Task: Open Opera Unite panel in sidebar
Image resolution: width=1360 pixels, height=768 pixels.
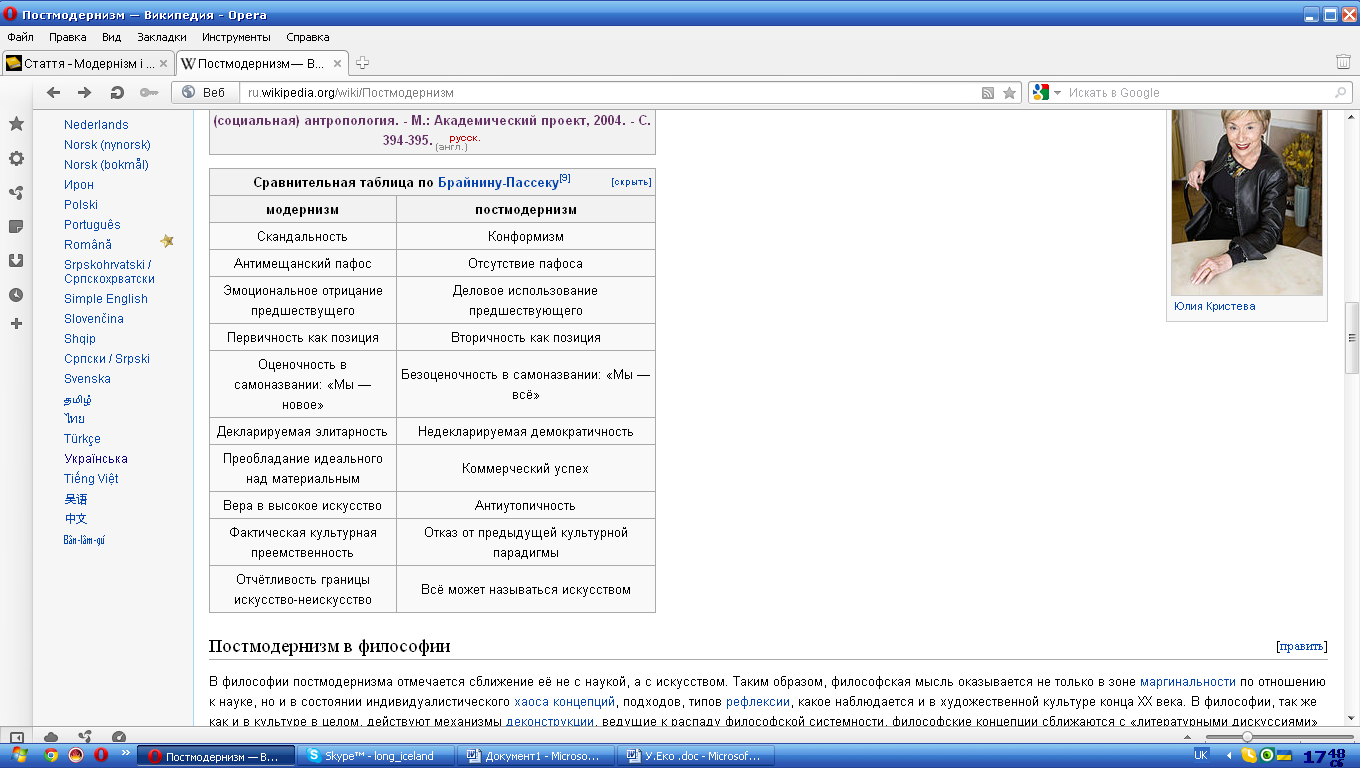Action: pyautogui.click(x=16, y=192)
